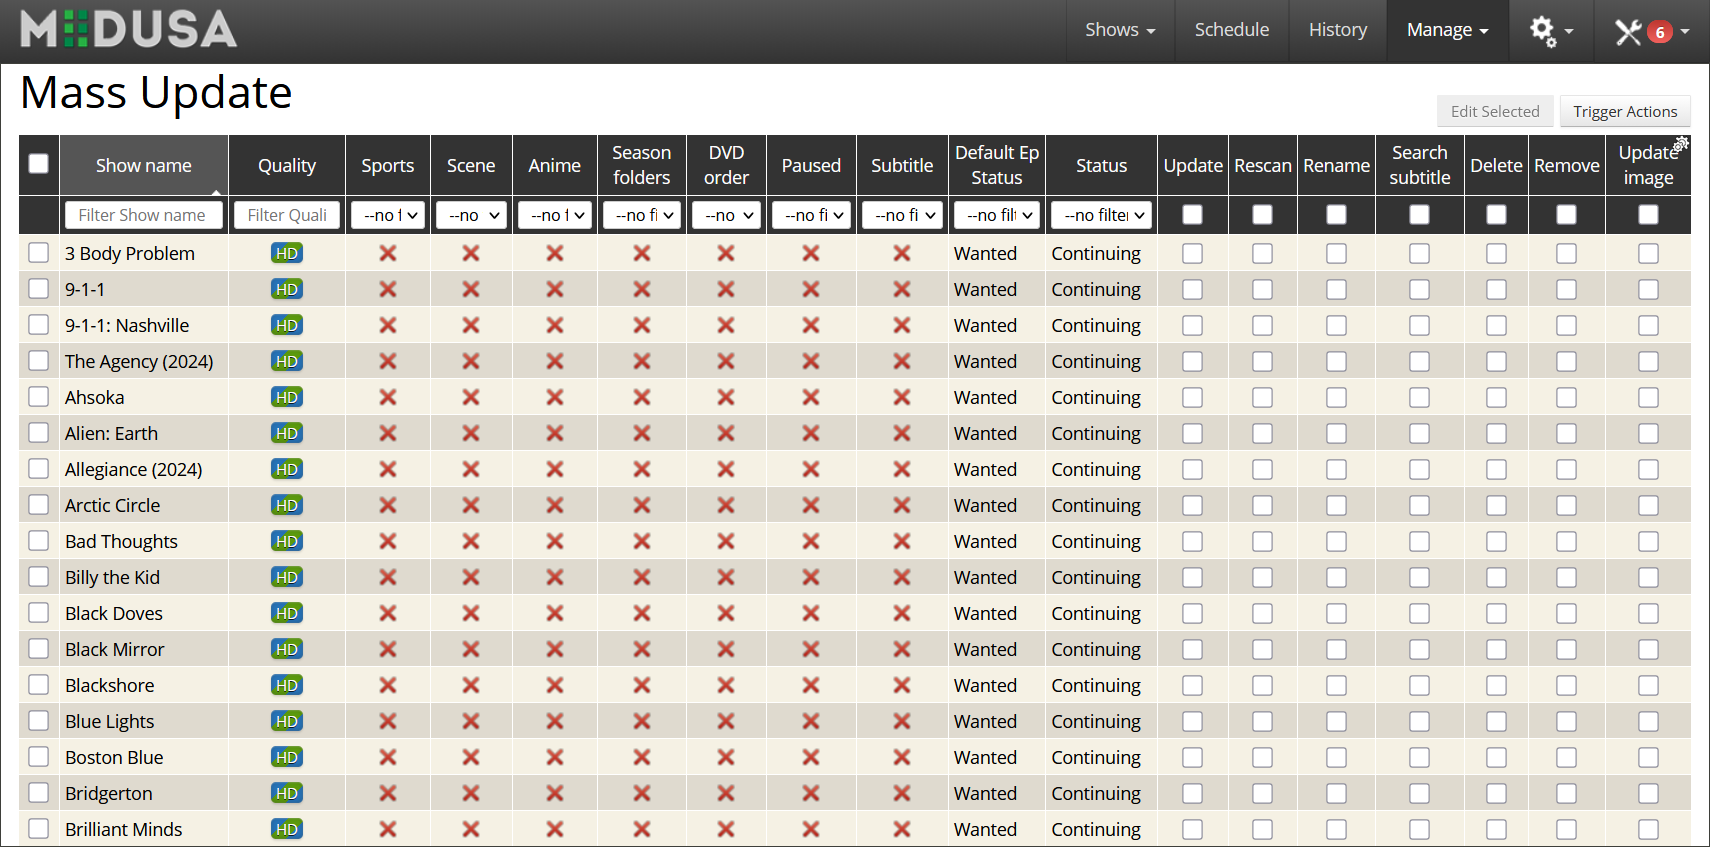Image resolution: width=1710 pixels, height=847 pixels.
Task: Open the Default Ep Status filter dropdown
Action: coord(997,215)
